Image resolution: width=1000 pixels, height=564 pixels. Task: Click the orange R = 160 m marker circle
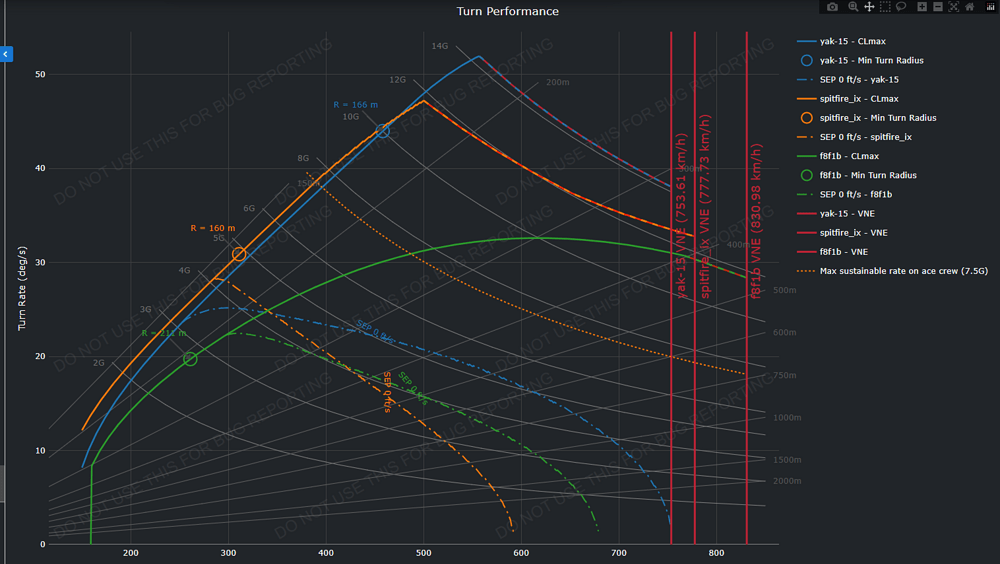click(239, 254)
